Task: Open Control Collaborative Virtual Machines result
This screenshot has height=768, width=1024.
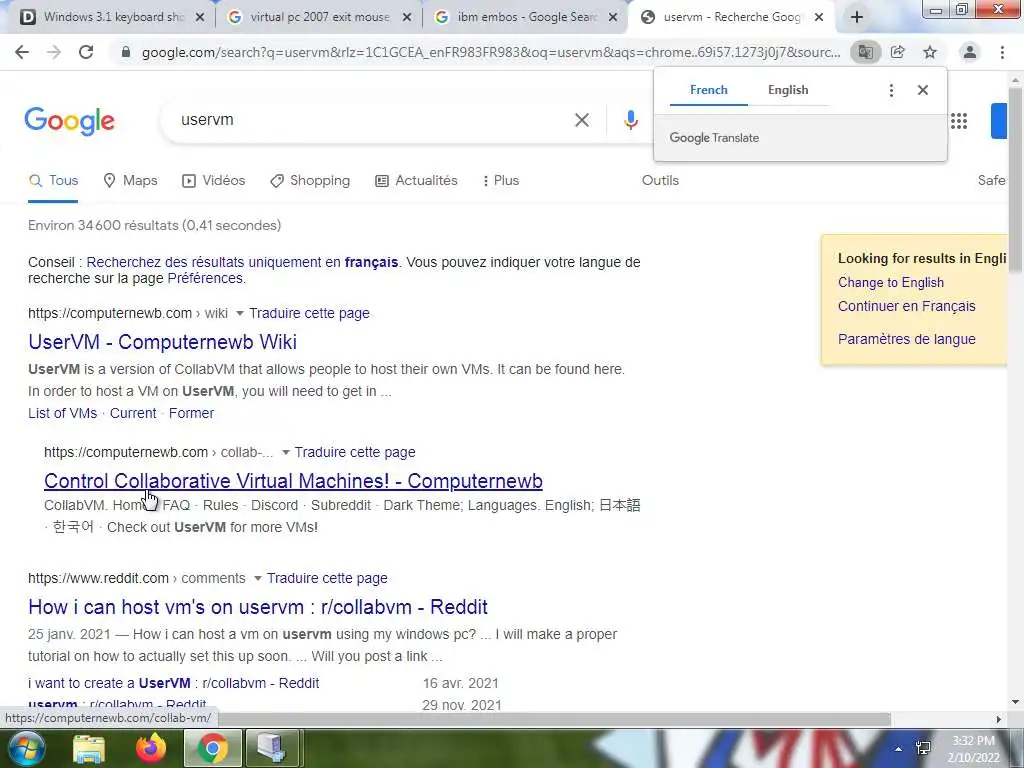Action: 293,481
